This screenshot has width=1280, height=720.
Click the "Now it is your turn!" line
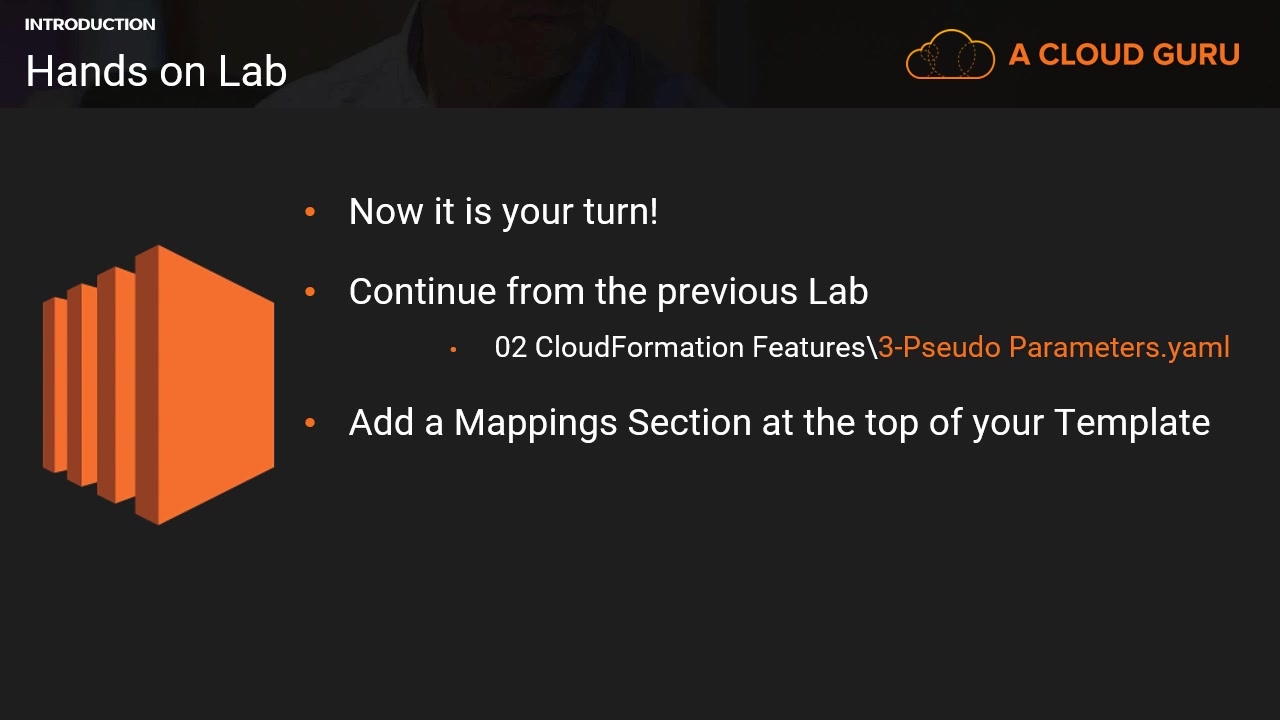tap(503, 212)
